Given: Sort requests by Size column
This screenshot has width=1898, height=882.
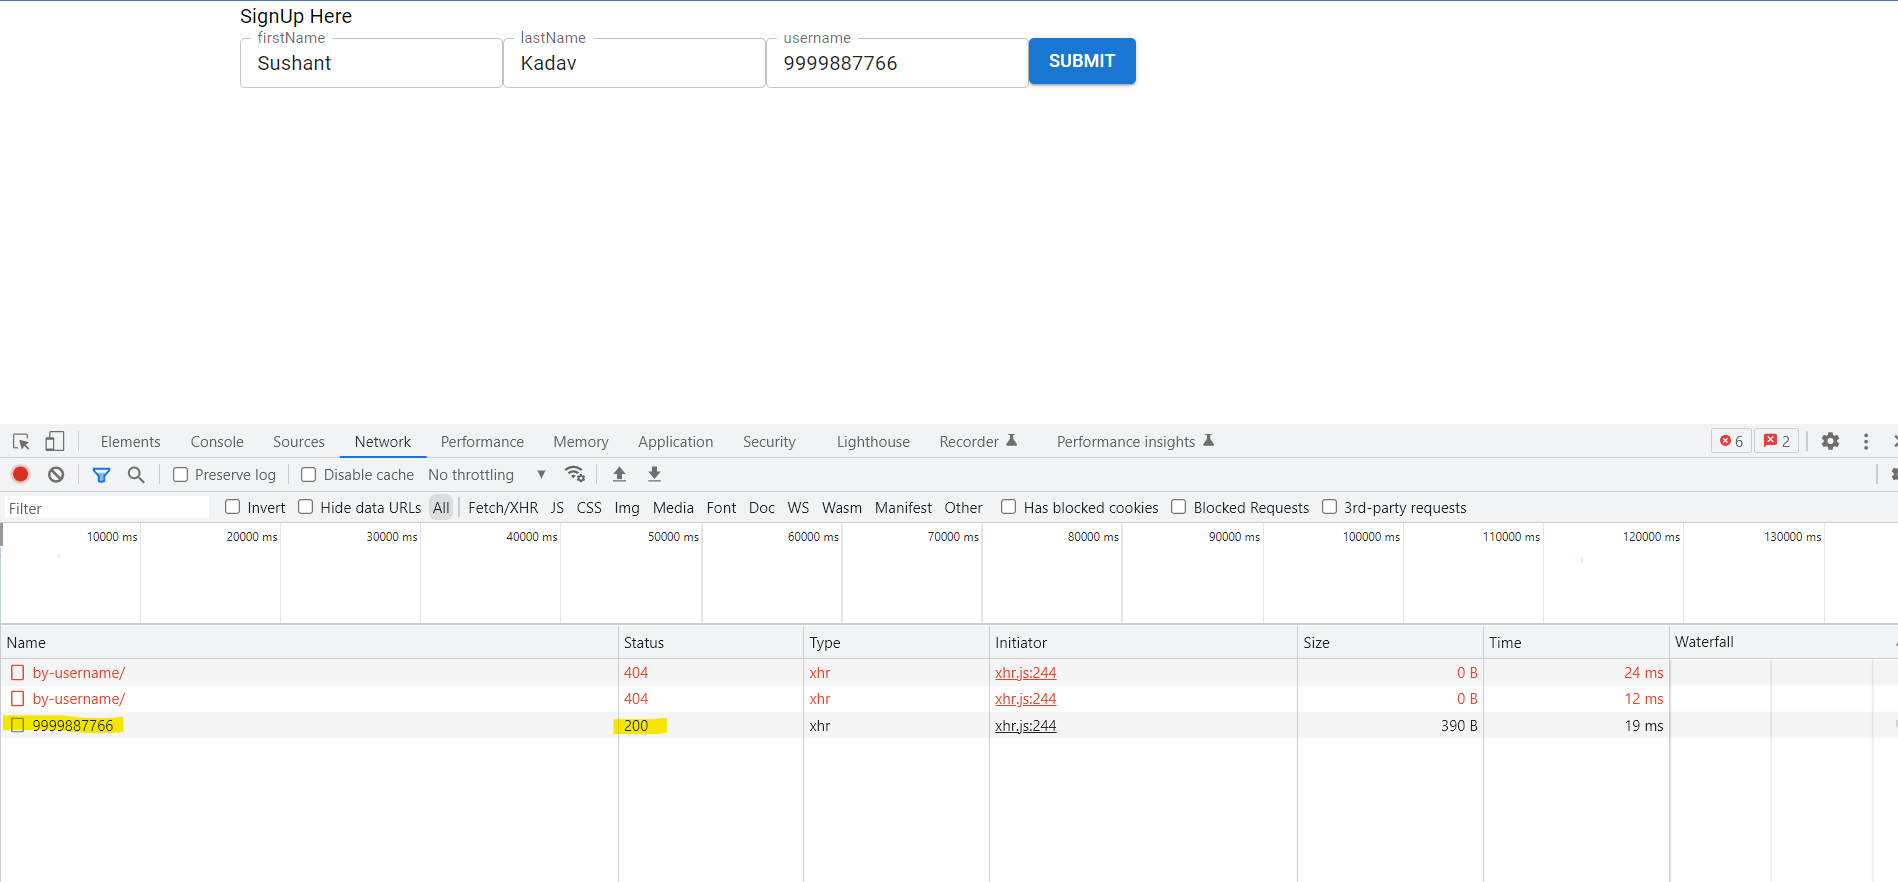Looking at the screenshot, I should 1390,642.
